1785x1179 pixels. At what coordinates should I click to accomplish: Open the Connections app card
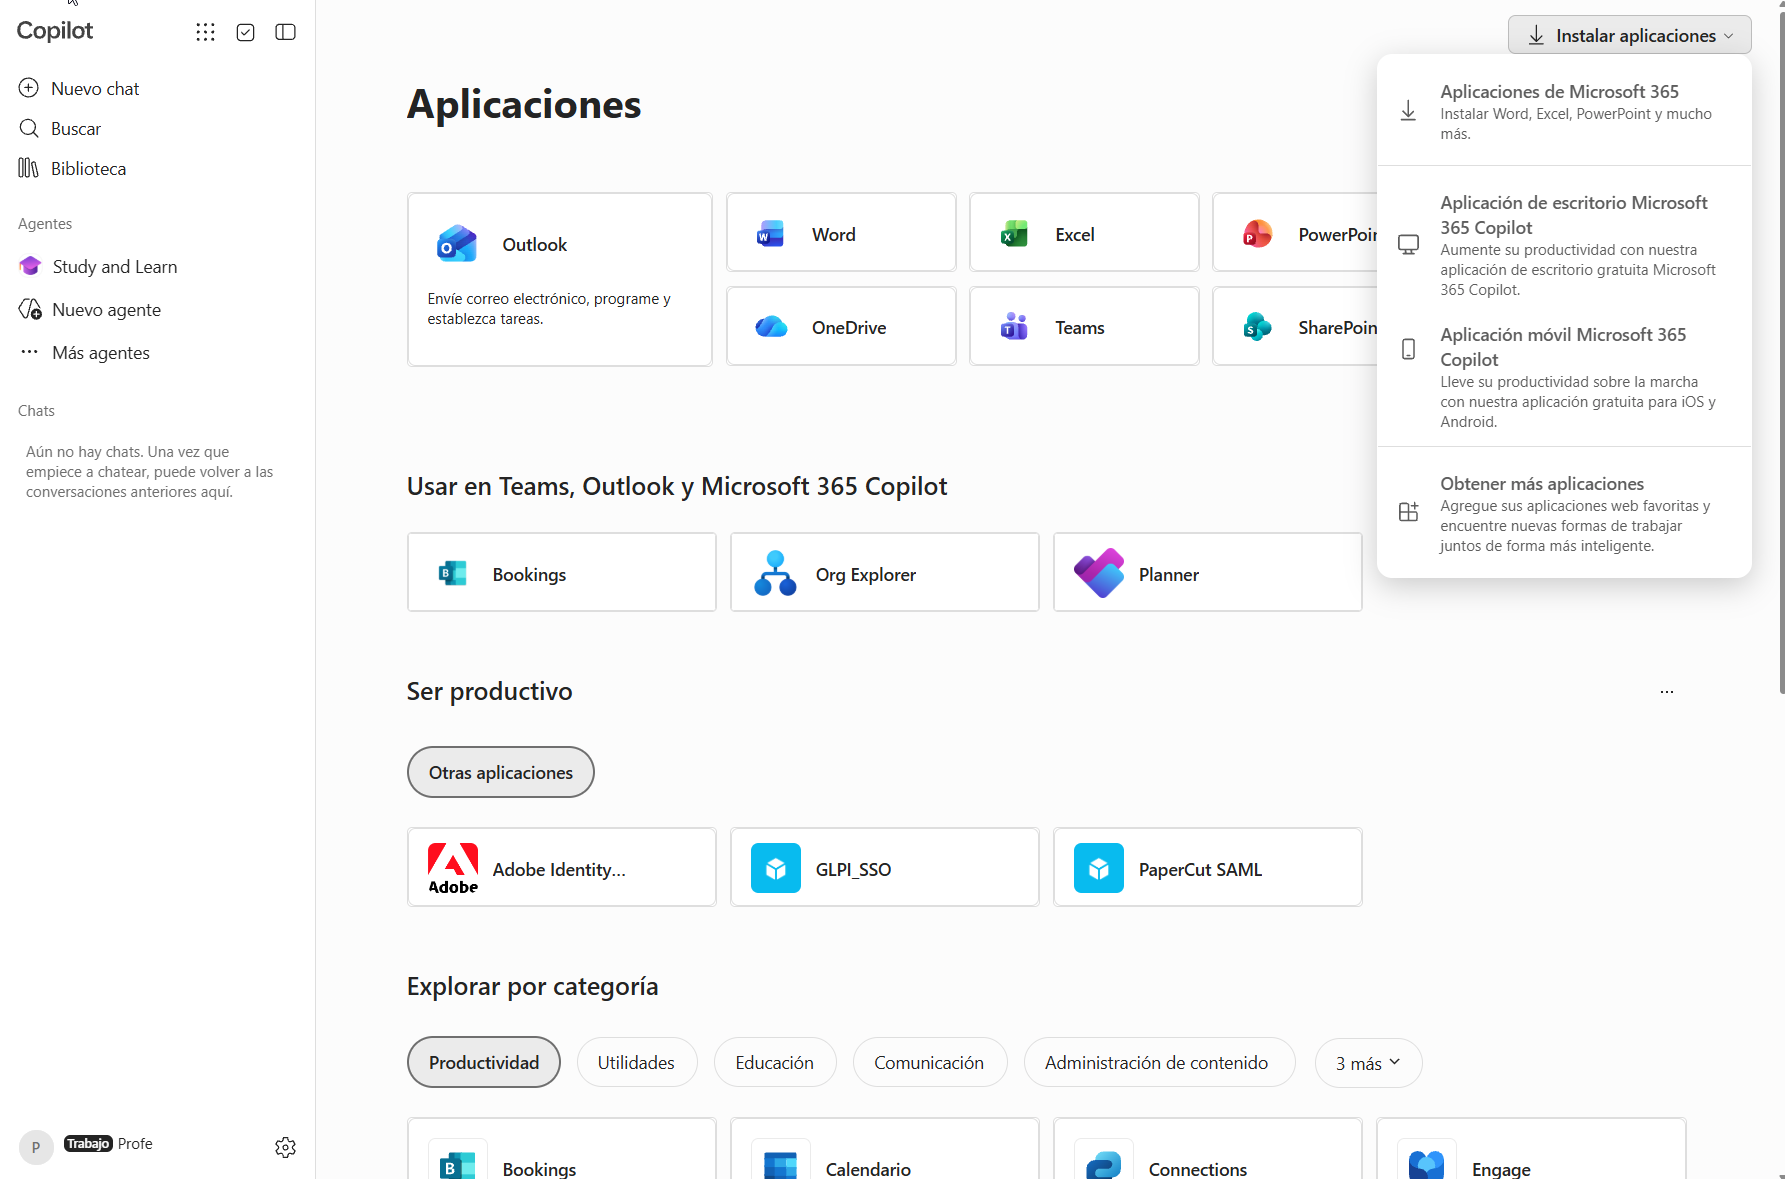point(1208,1149)
